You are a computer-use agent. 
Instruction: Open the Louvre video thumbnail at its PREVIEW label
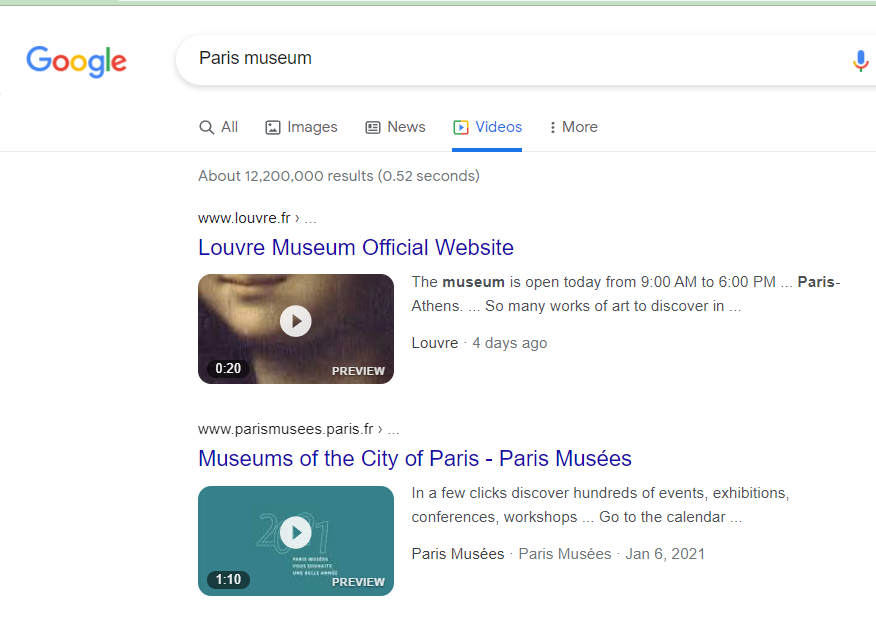tap(358, 371)
